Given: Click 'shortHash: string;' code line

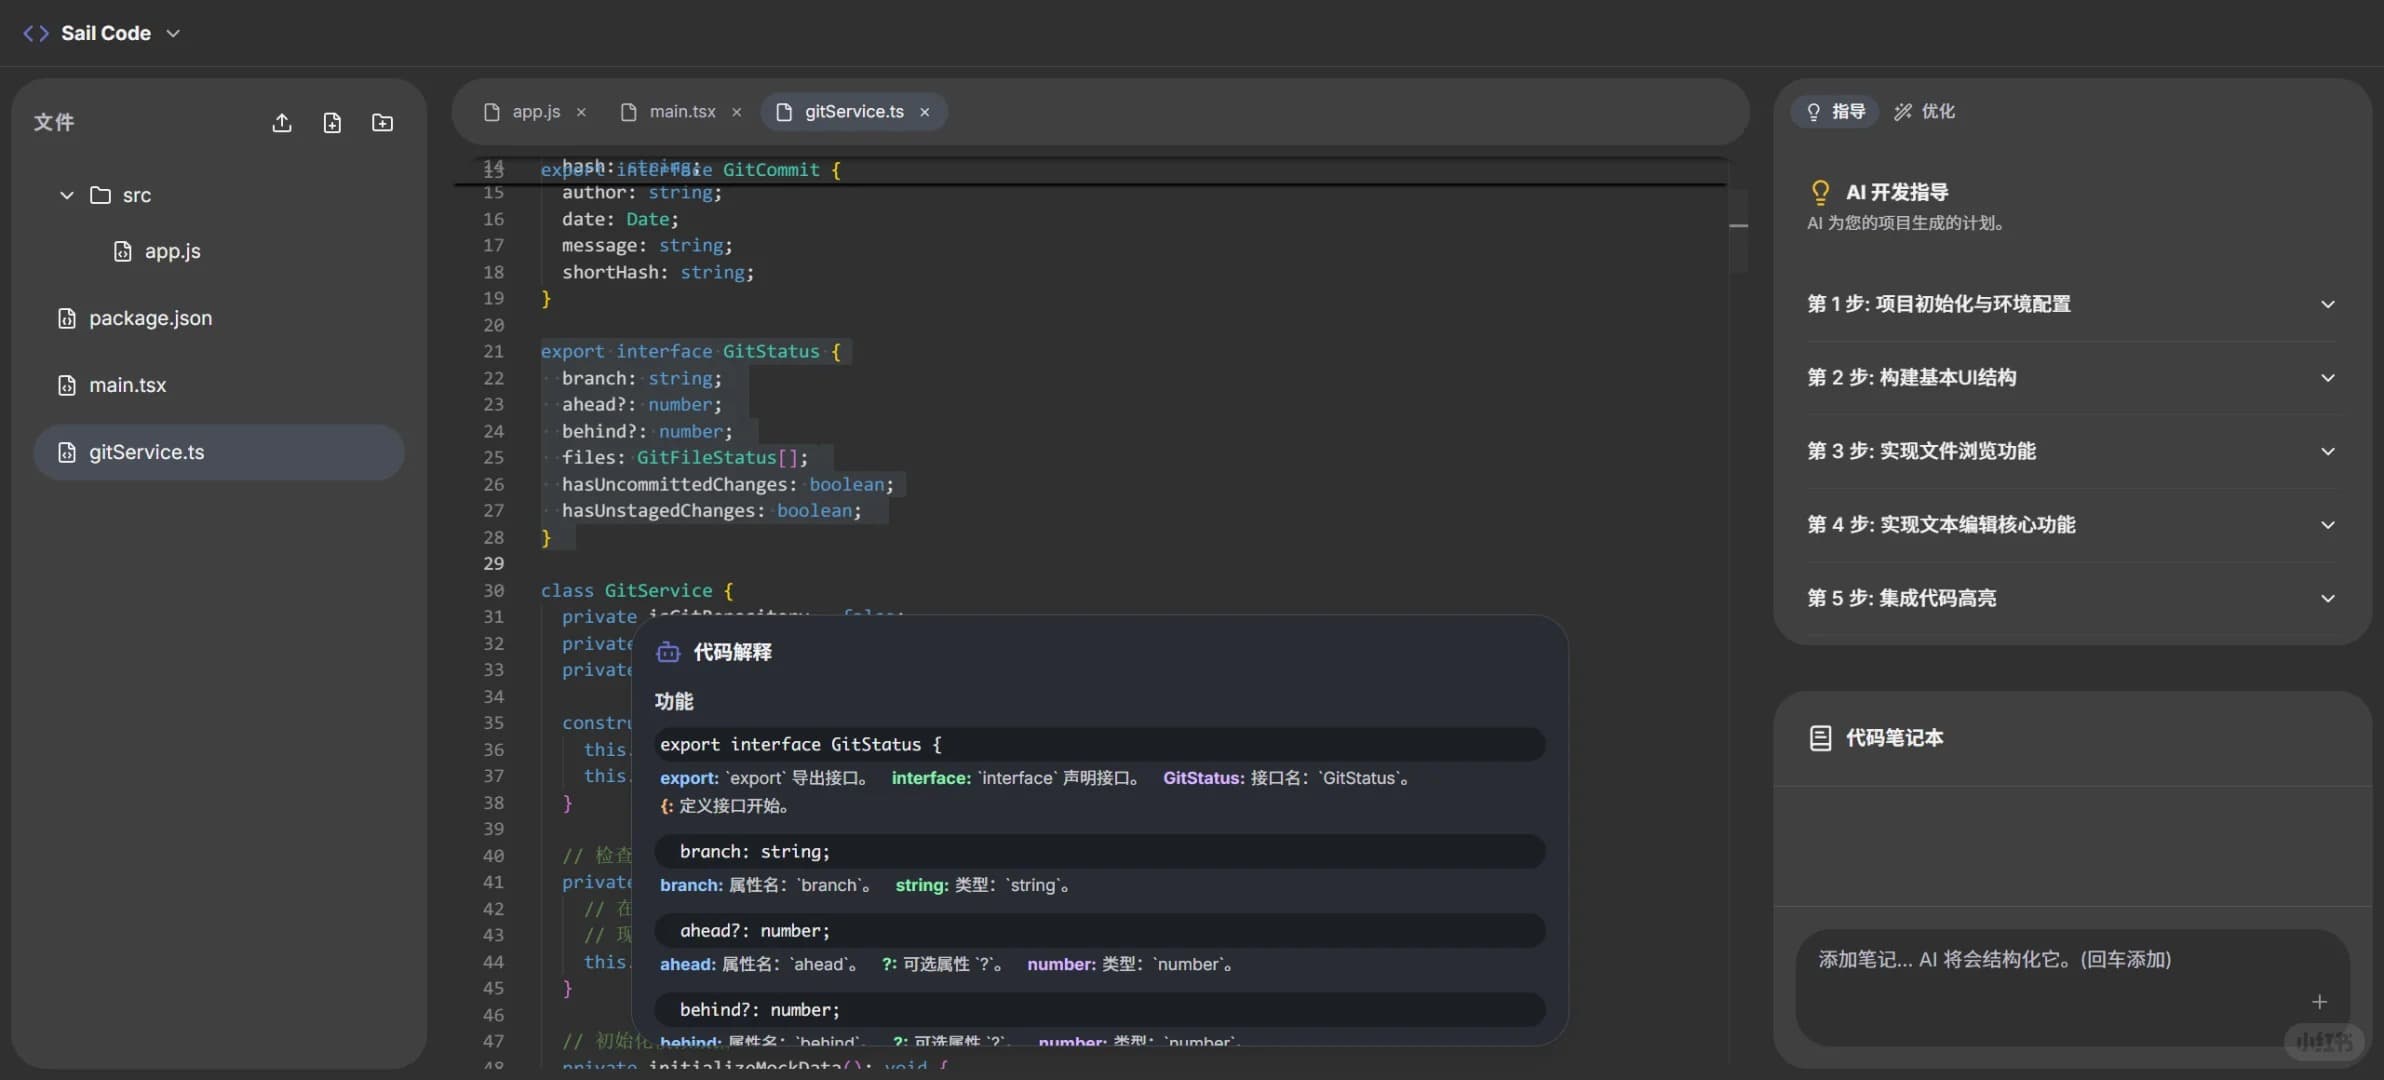Looking at the screenshot, I should coord(658,272).
